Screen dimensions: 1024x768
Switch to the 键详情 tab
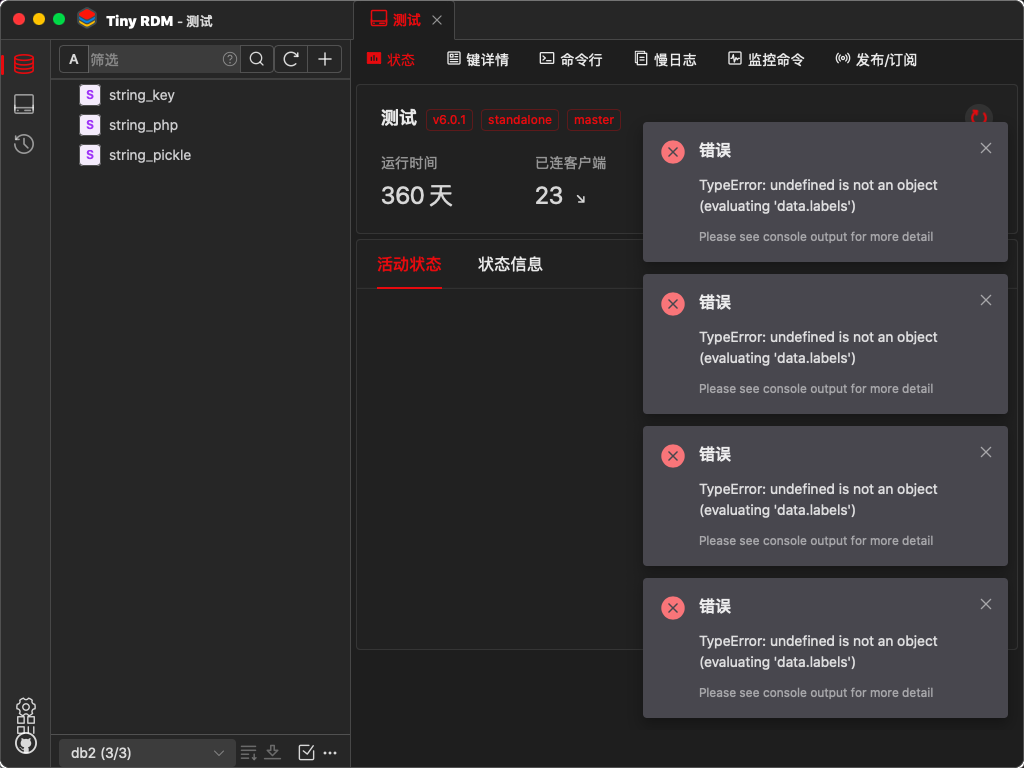[478, 59]
